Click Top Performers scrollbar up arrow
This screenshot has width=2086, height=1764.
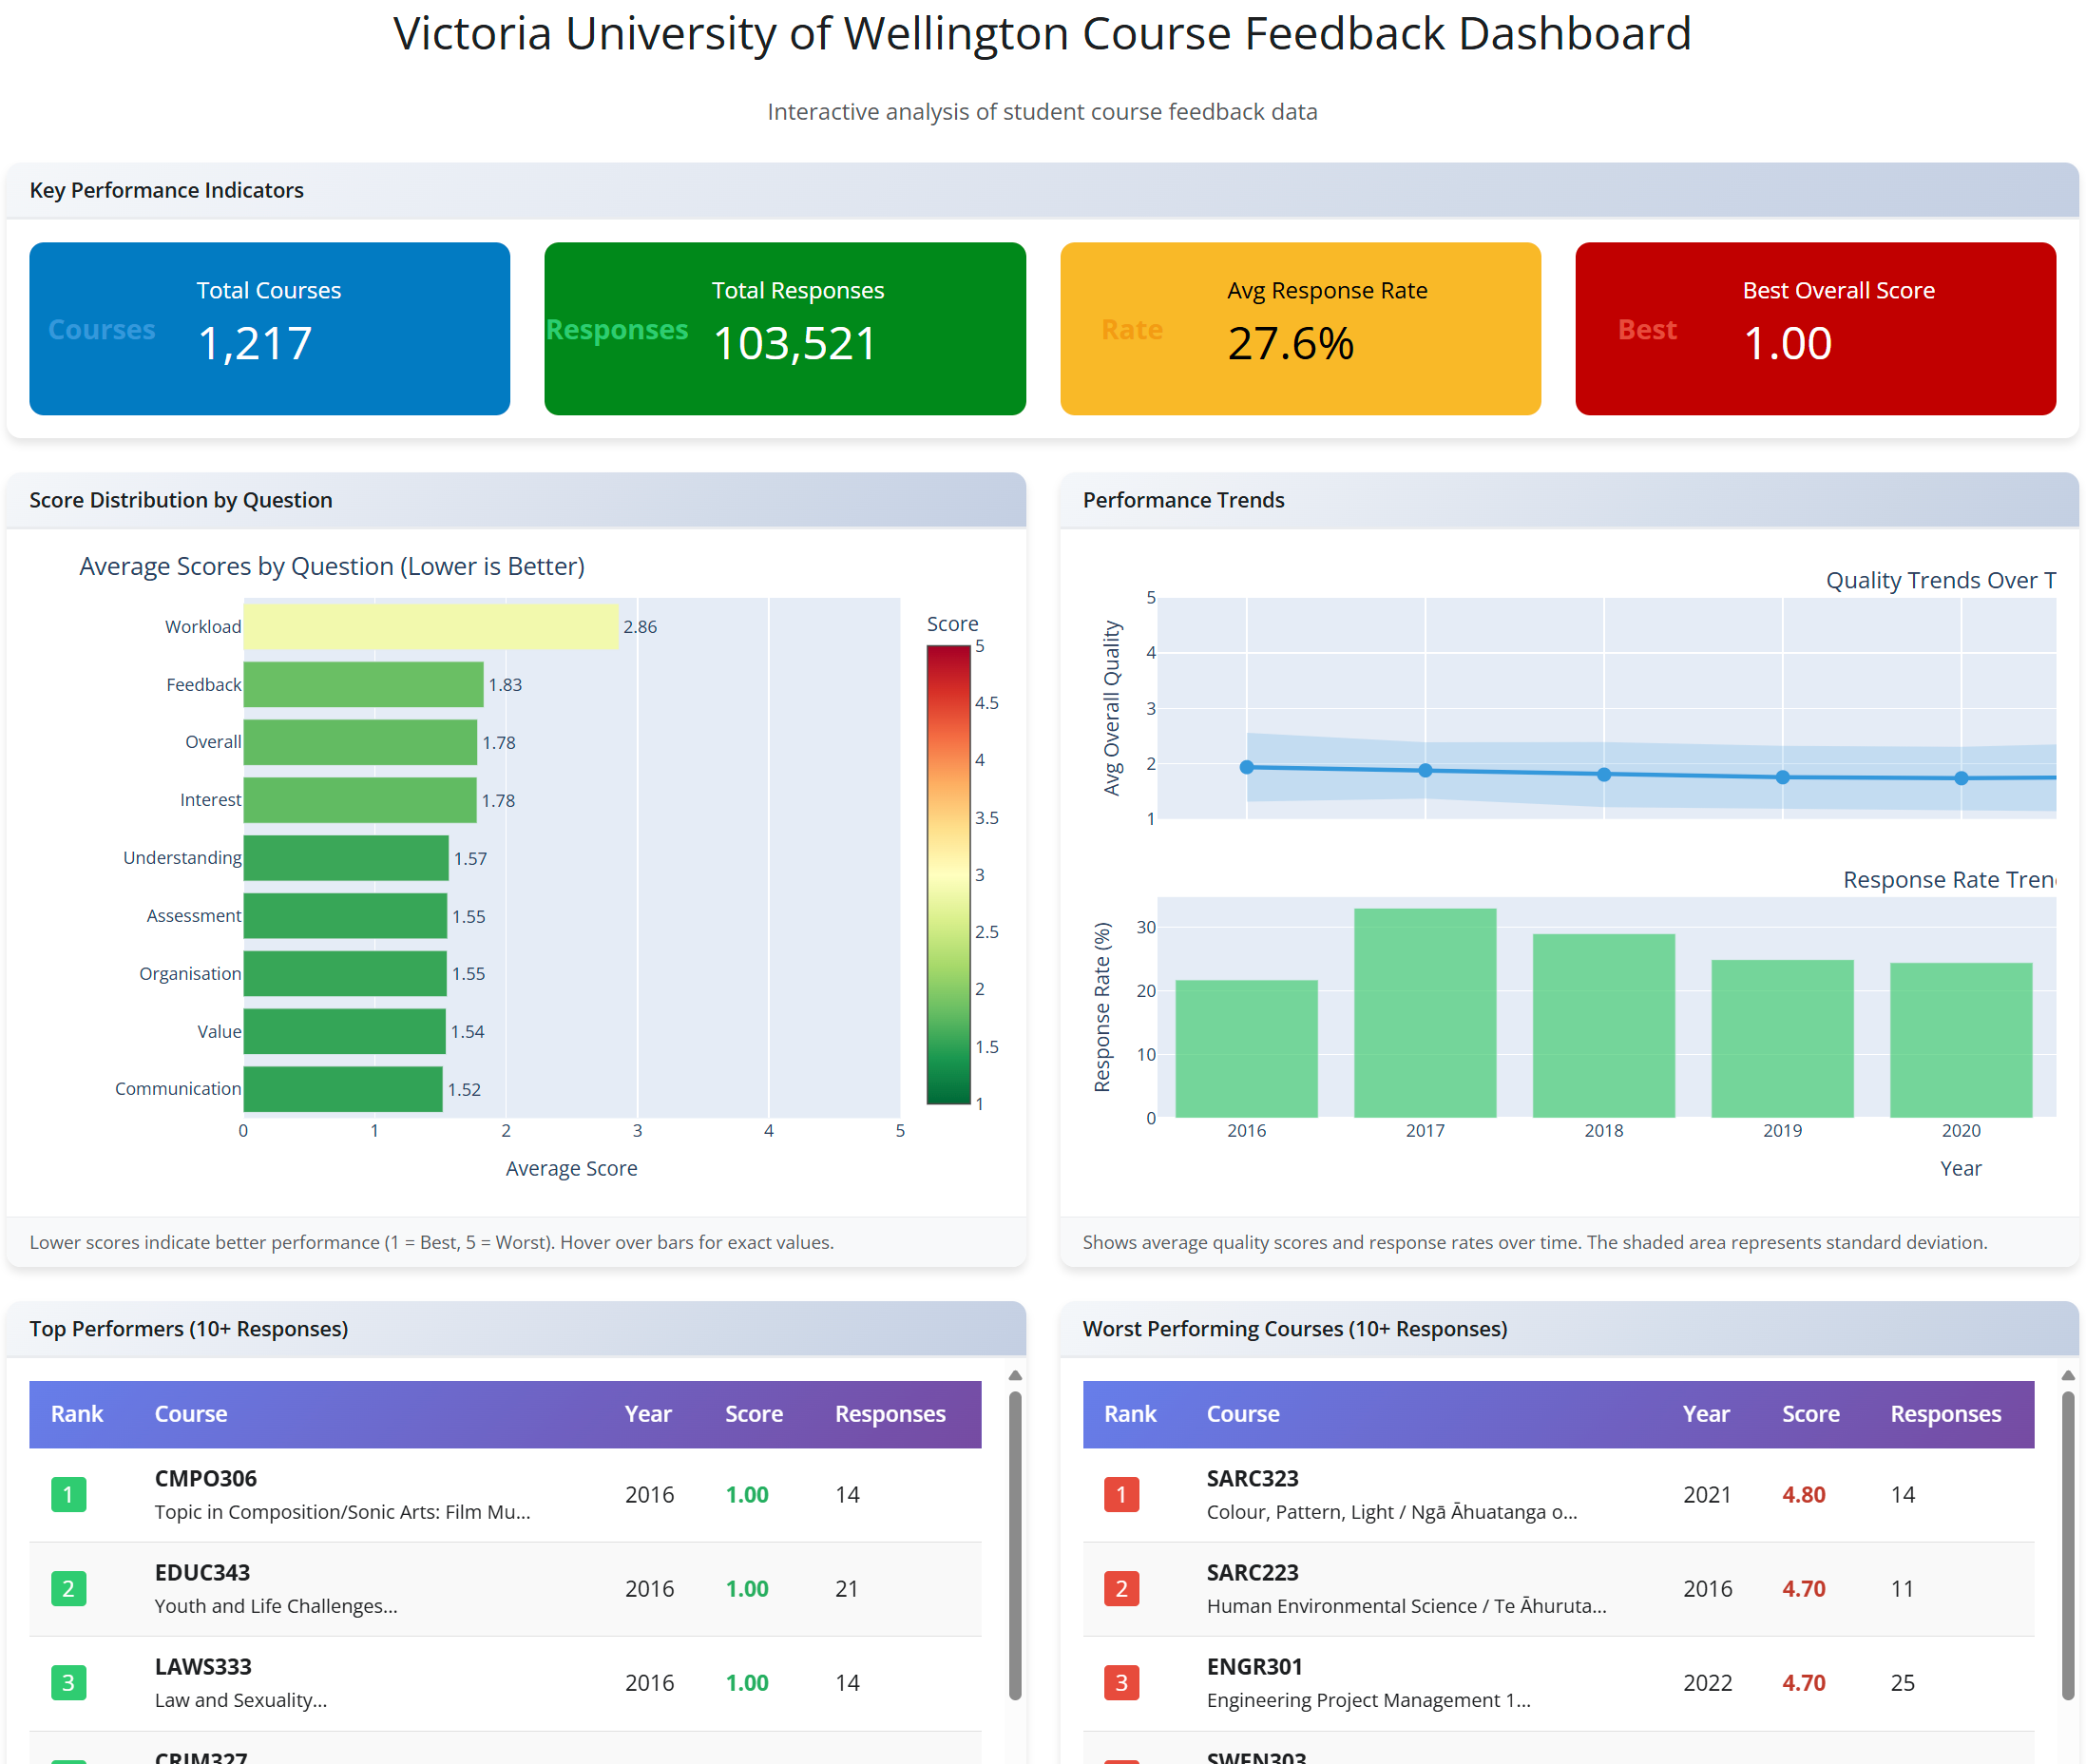(x=1015, y=1375)
